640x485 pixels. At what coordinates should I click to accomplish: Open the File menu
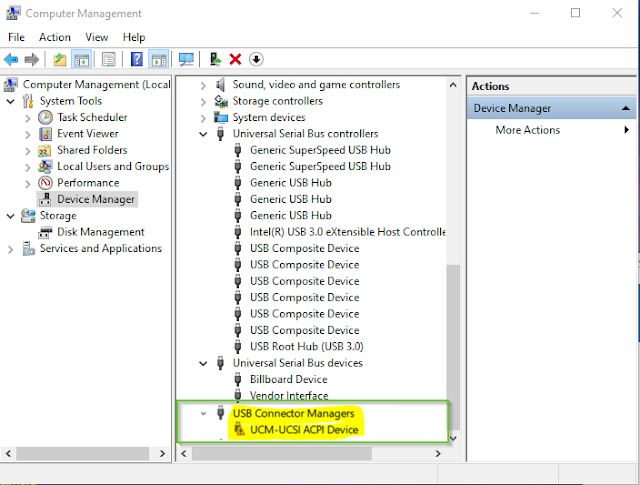click(16, 38)
